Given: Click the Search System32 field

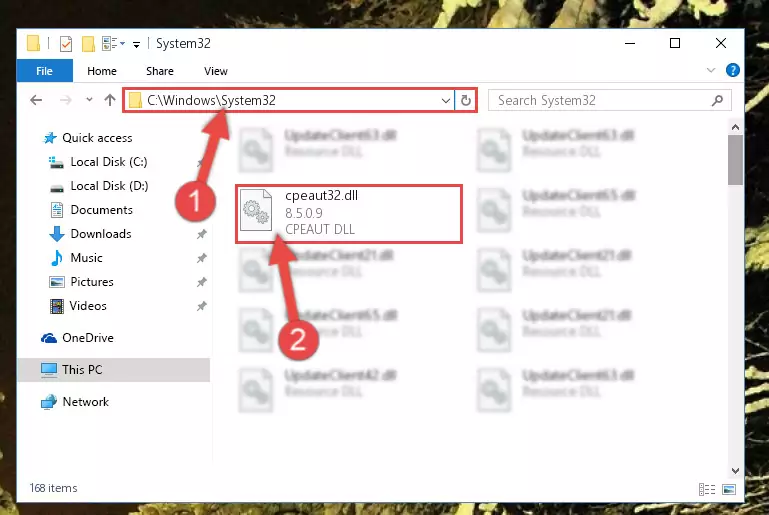Looking at the screenshot, I should point(610,101).
